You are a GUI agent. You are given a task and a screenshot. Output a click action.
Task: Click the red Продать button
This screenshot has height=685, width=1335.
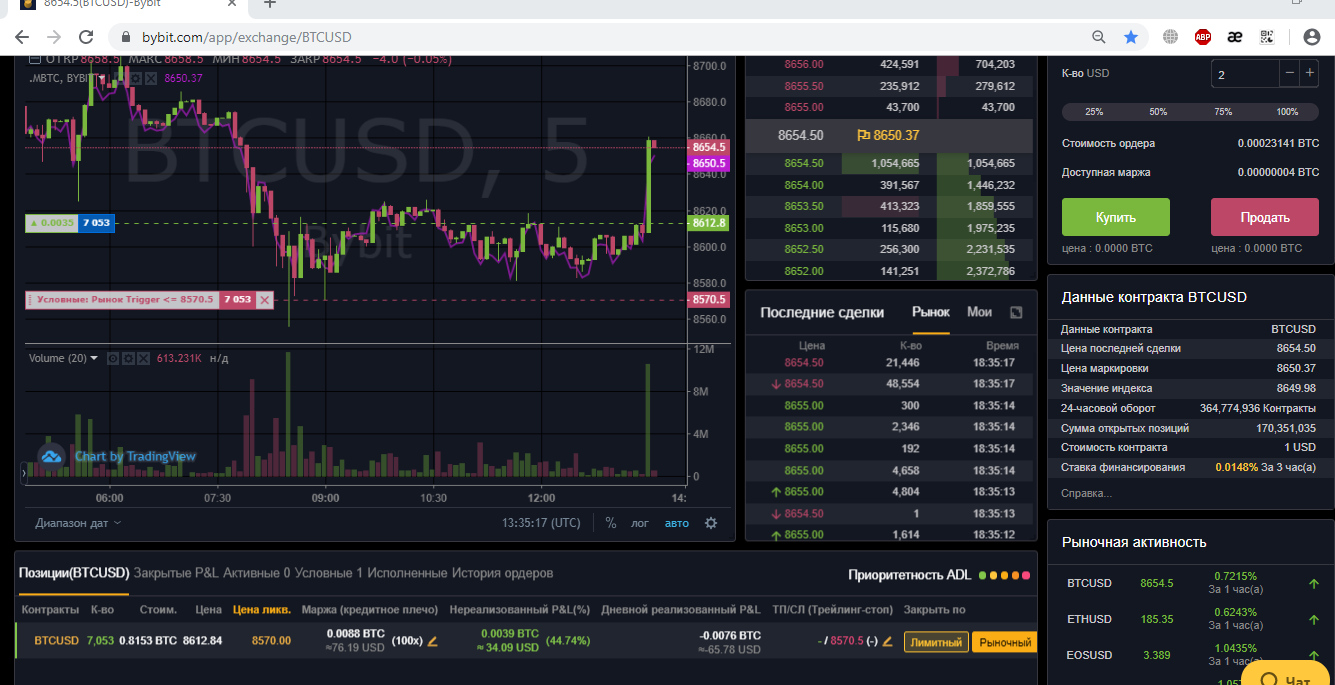coord(1265,217)
